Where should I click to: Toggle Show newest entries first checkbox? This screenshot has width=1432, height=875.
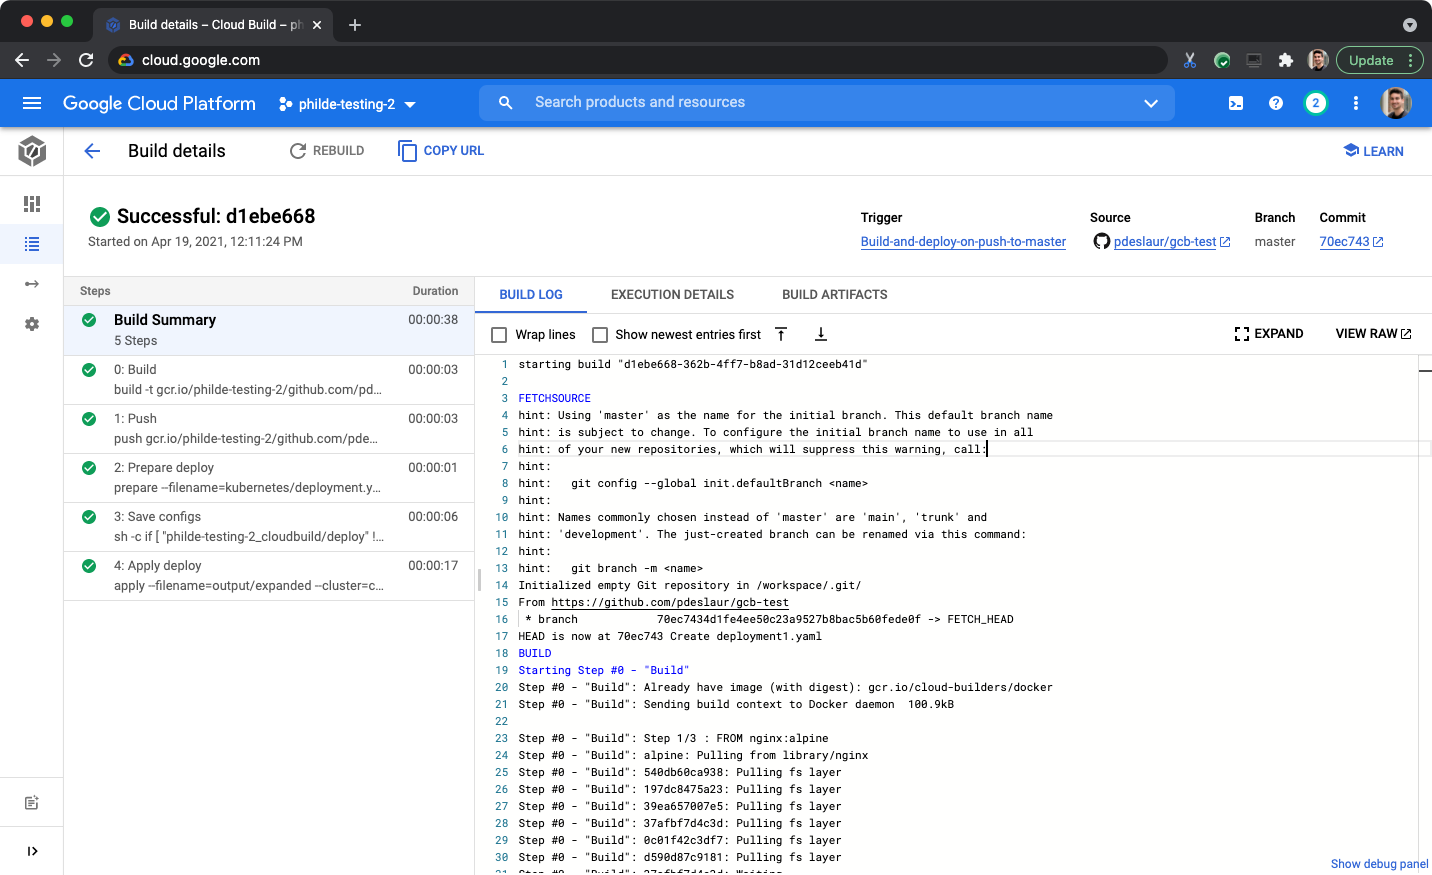point(600,335)
